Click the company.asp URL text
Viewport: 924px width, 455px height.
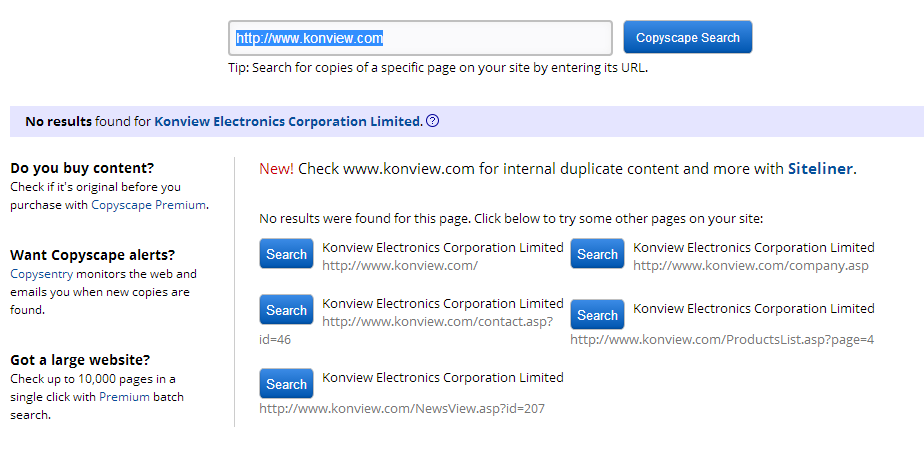tap(751, 266)
